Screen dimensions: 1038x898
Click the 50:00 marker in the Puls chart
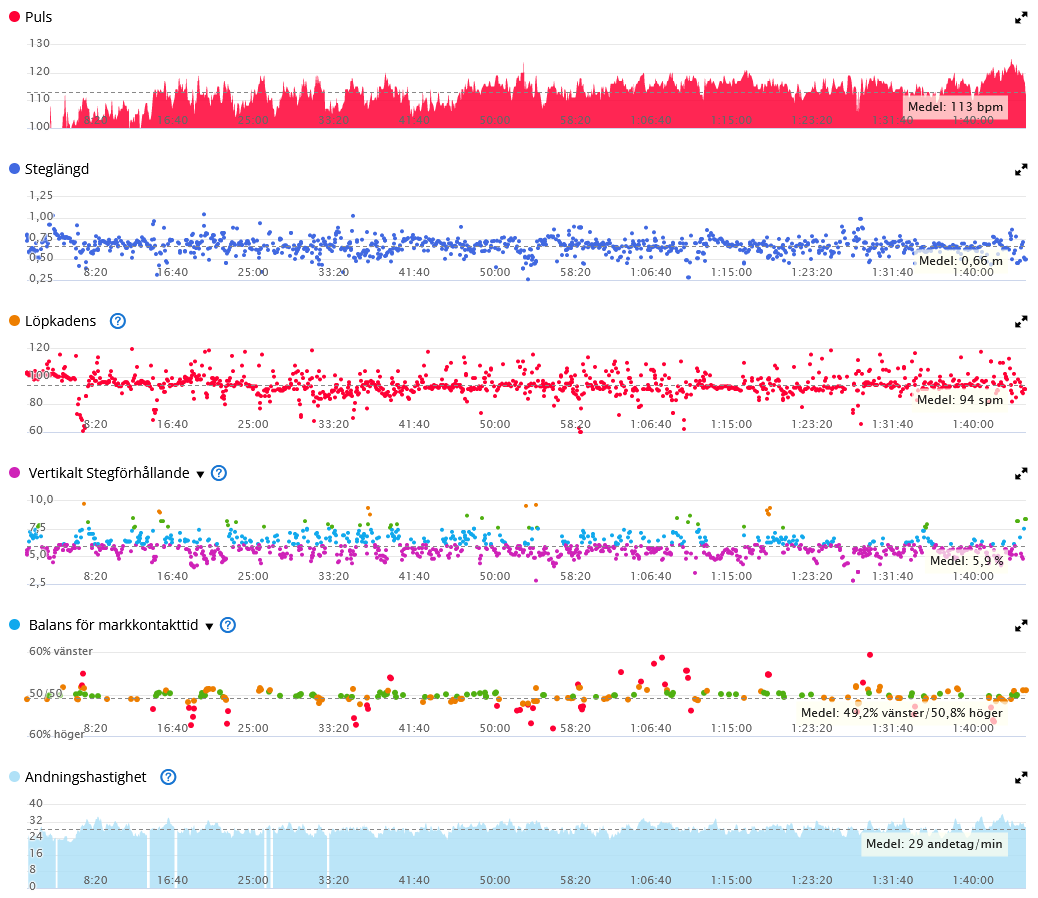(x=495, y=120)
